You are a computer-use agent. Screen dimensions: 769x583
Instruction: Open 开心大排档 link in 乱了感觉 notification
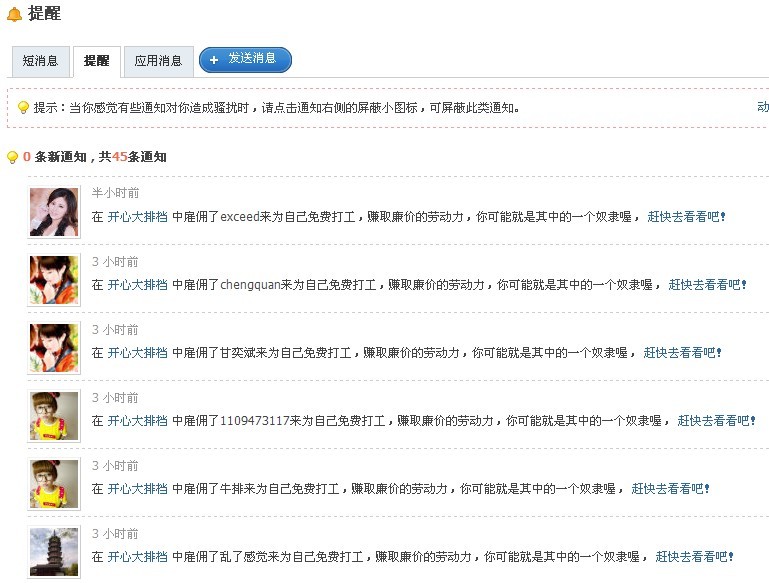click(137, 557)
